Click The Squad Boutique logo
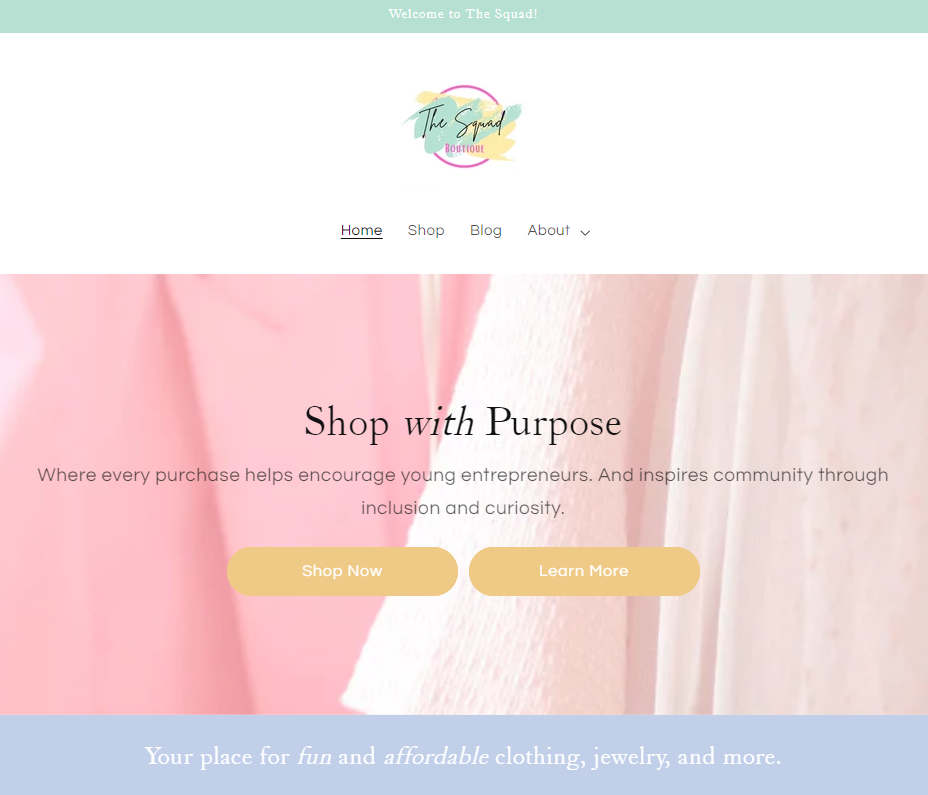Viewport: 928px width, 795px height. point(463,127)
